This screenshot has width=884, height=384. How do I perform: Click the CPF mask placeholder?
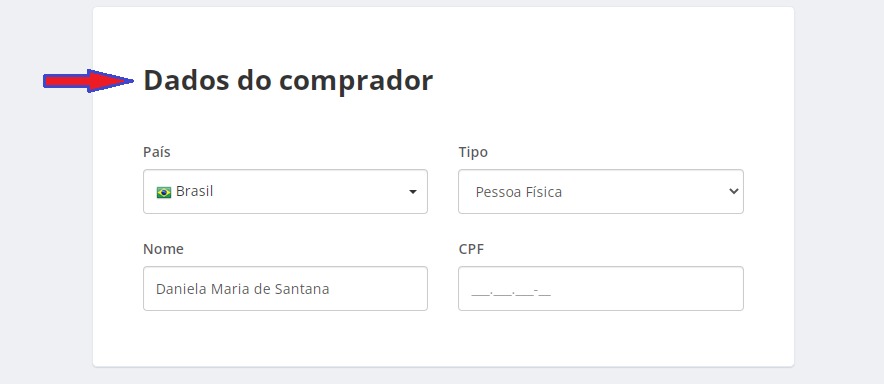click(511, 292)
